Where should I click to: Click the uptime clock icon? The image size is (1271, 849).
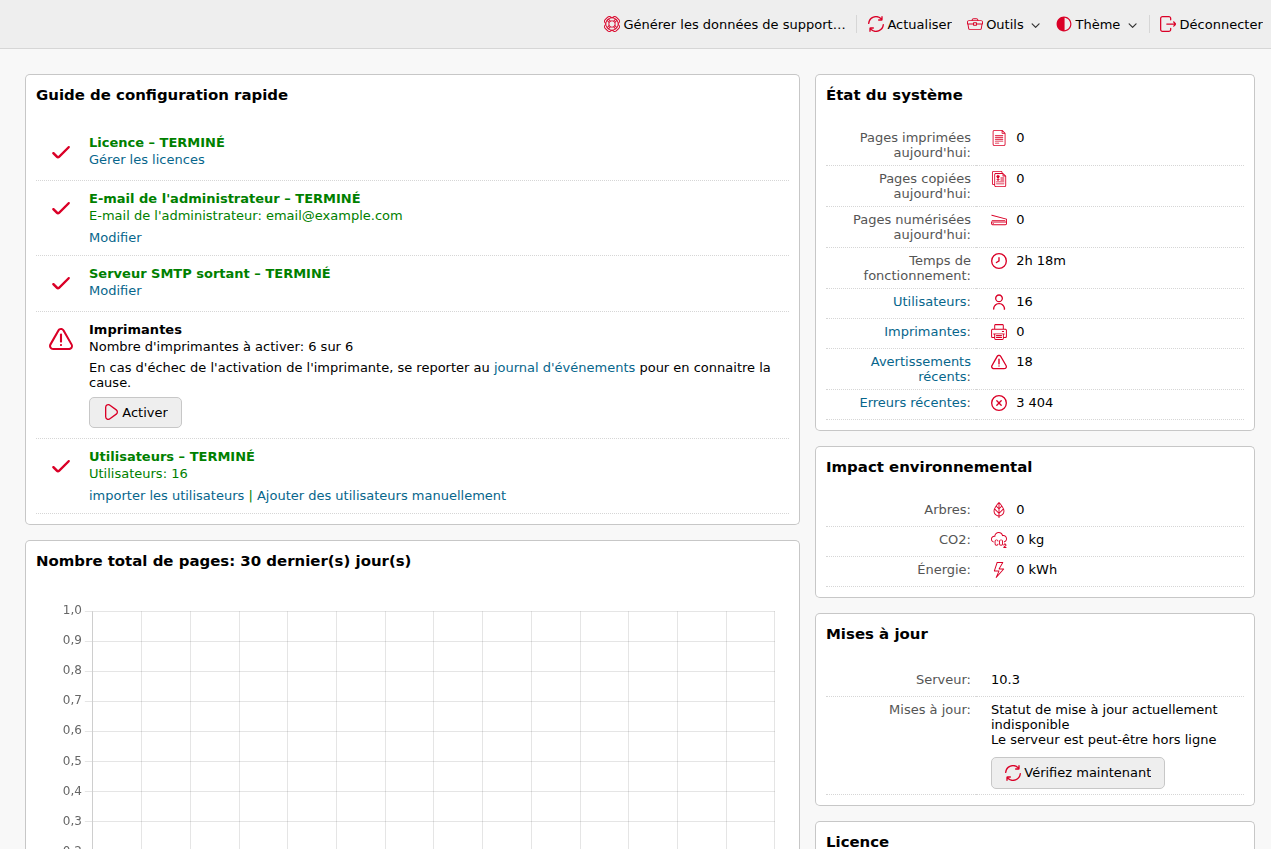(x=999, y=261)
